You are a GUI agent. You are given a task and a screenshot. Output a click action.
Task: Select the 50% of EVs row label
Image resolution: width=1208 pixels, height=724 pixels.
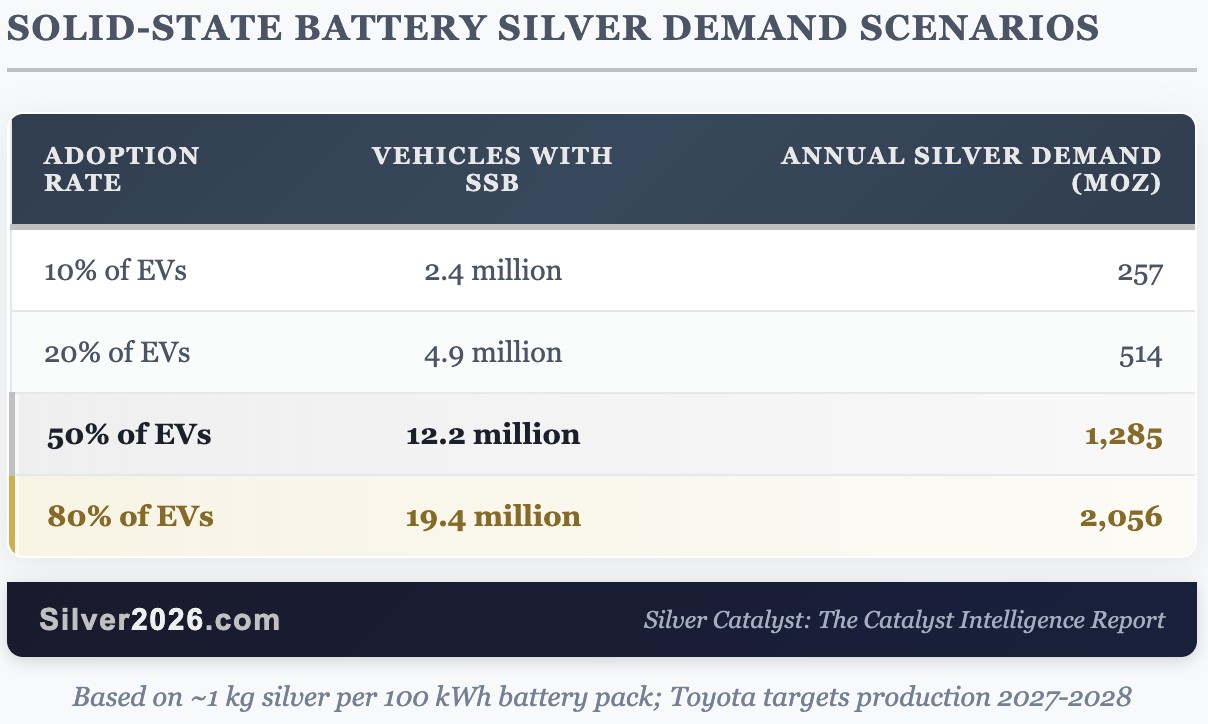[129, 435]
